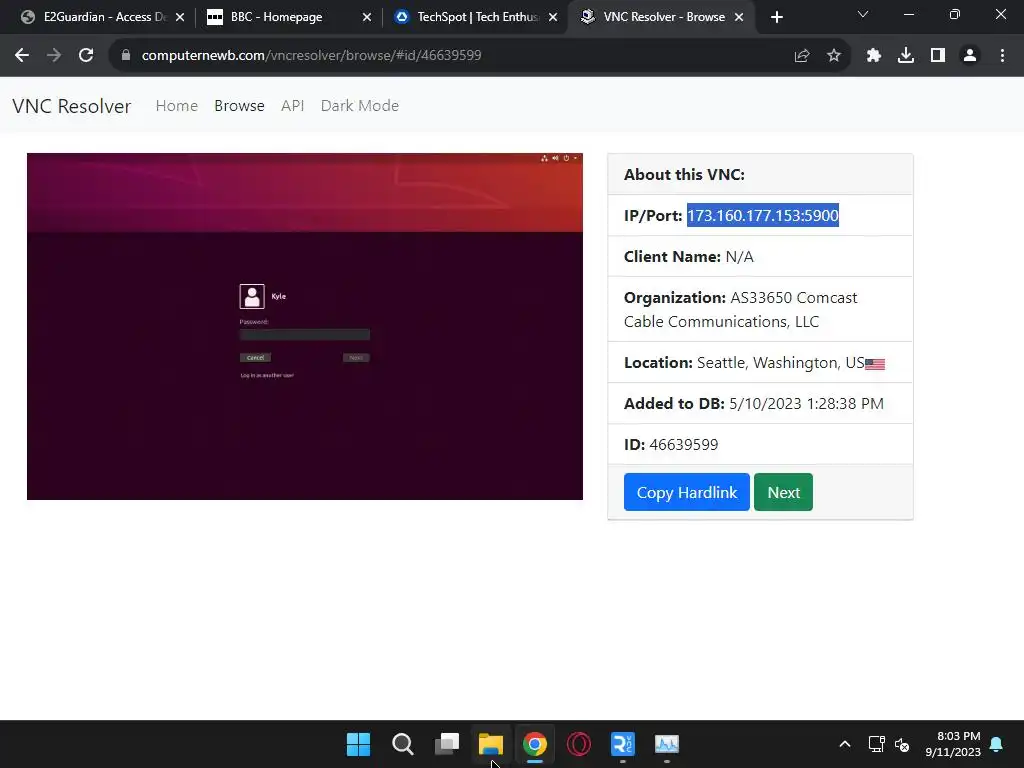This screenshot has height=768, width=1024.
Task: Show hidden system tray icons
Action: pyautogui.click(x=844, y=744)
